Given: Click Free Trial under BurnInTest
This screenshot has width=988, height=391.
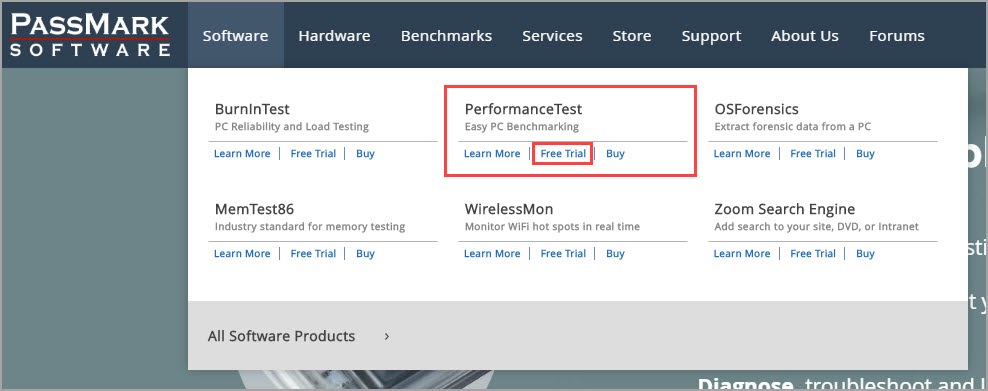Looking at the screenshot, I should (313, 154).
